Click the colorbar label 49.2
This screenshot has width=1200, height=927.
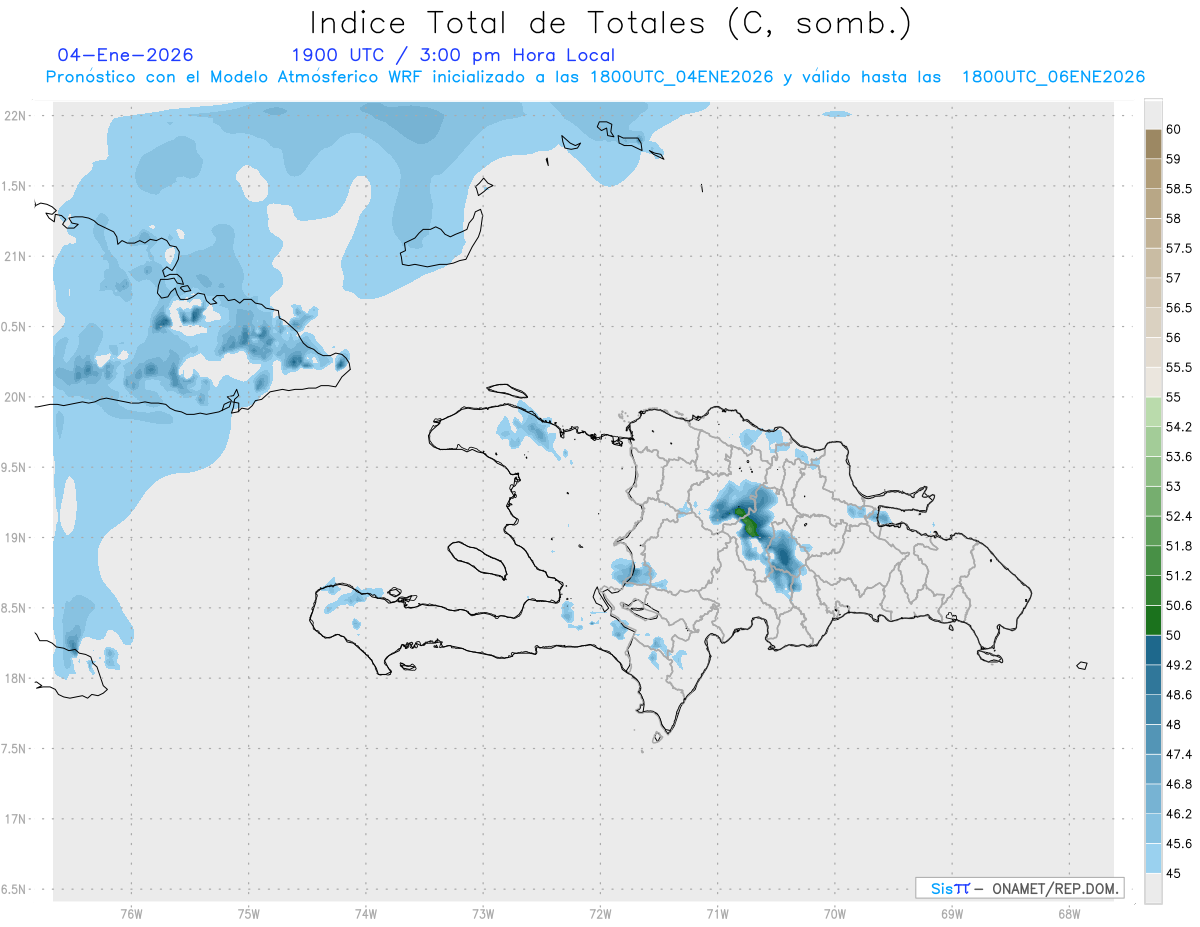click(1178, 665)
